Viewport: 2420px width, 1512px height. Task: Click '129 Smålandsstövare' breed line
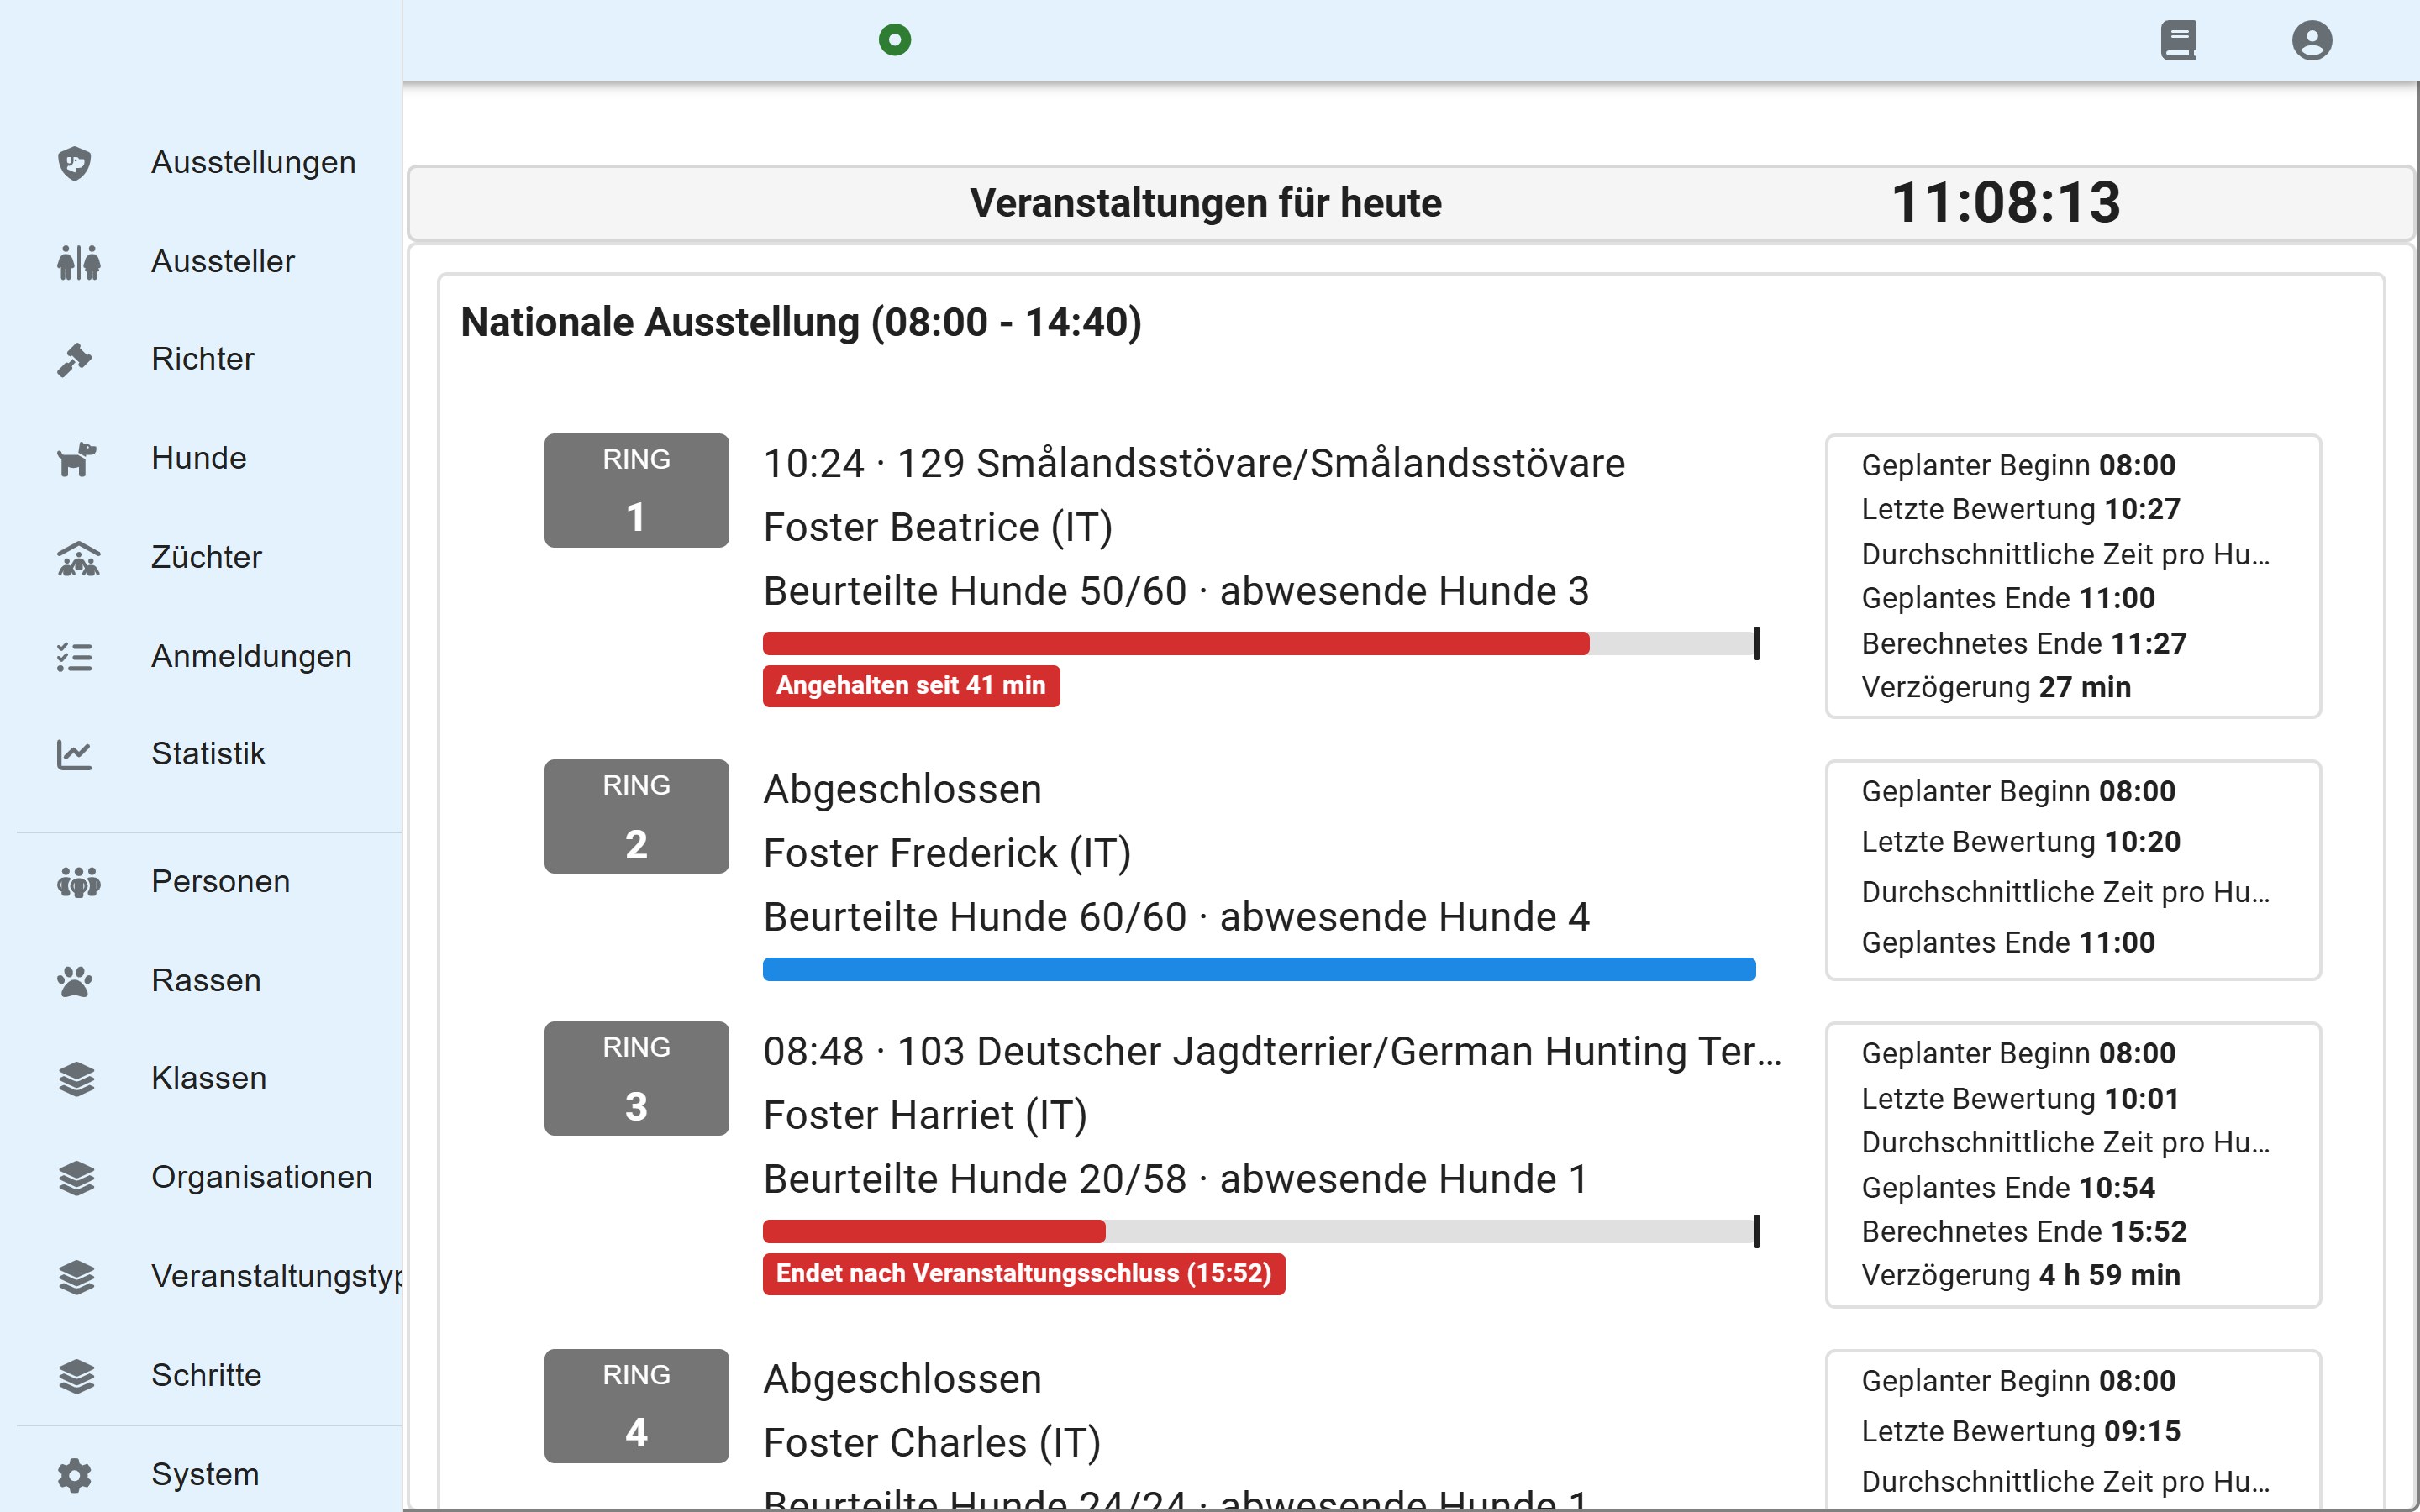[x=1194, y=463]
